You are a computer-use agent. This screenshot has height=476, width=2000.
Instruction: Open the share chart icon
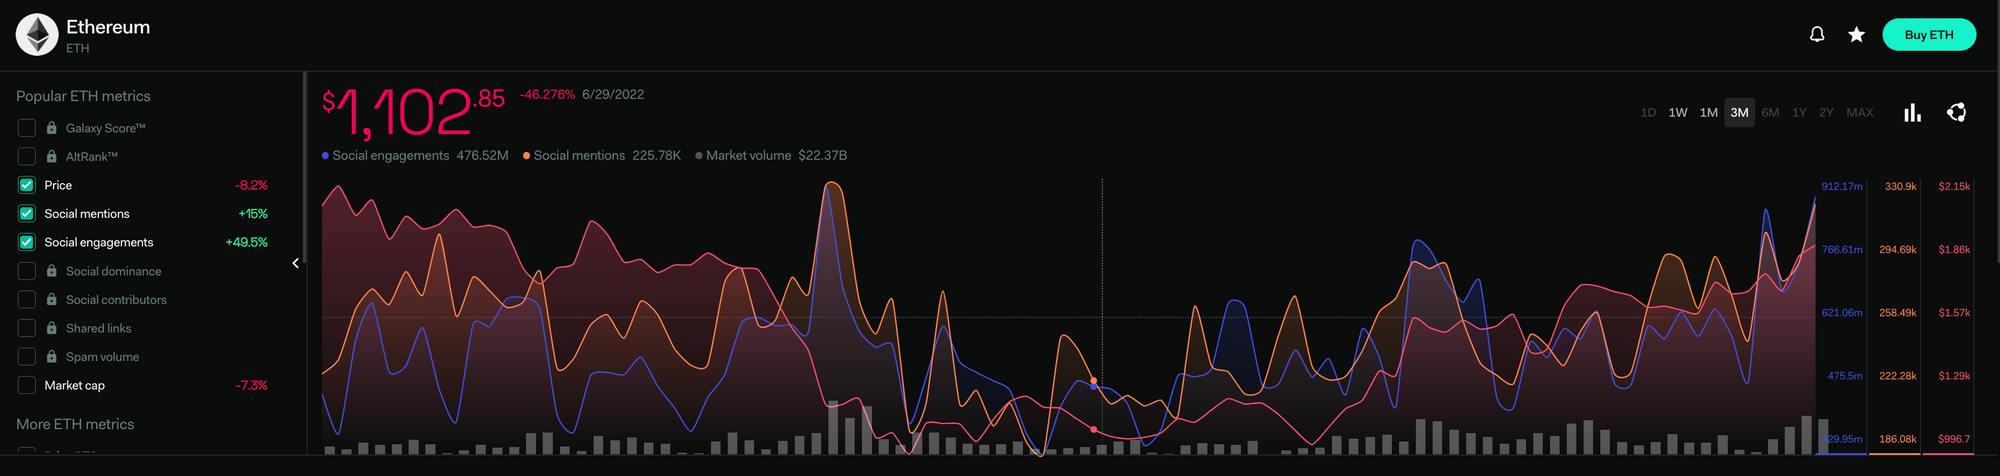tap(1957, 112)
